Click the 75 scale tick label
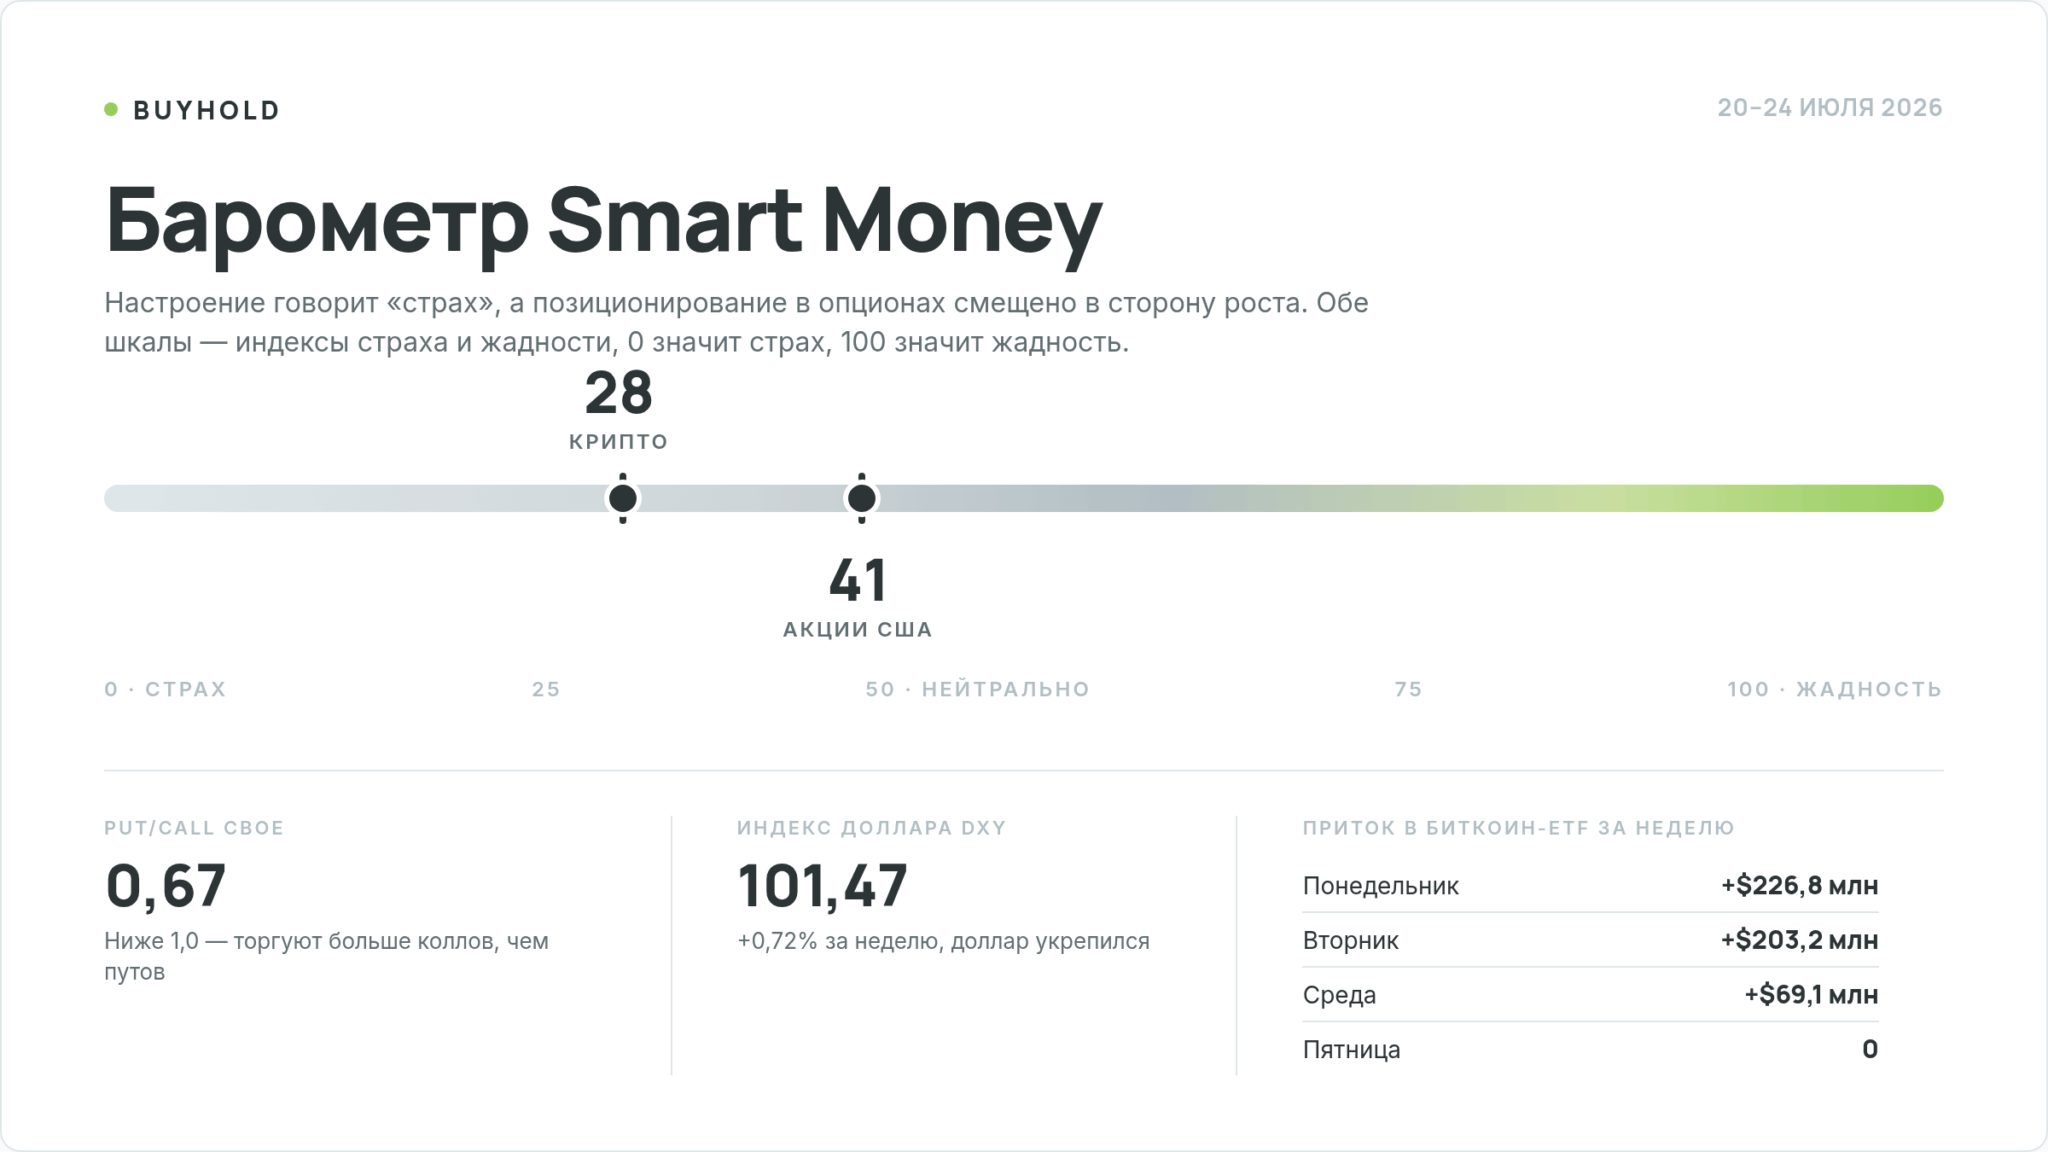Image resolution: width=2048 pixels, height=1152 pixels. (1408, 689)
